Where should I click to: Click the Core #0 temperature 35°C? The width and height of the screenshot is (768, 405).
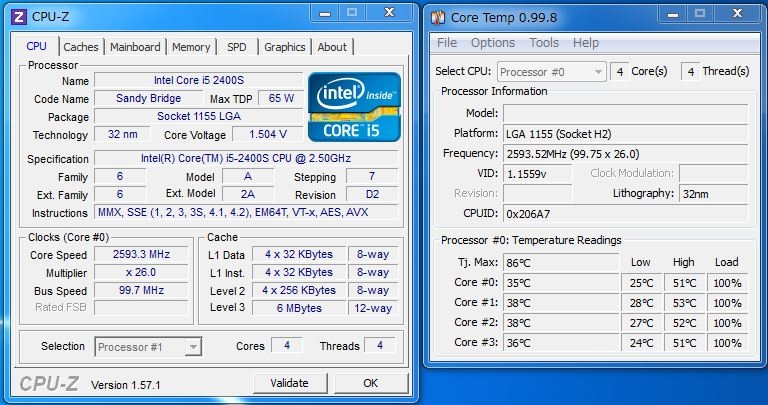[561, 283]
